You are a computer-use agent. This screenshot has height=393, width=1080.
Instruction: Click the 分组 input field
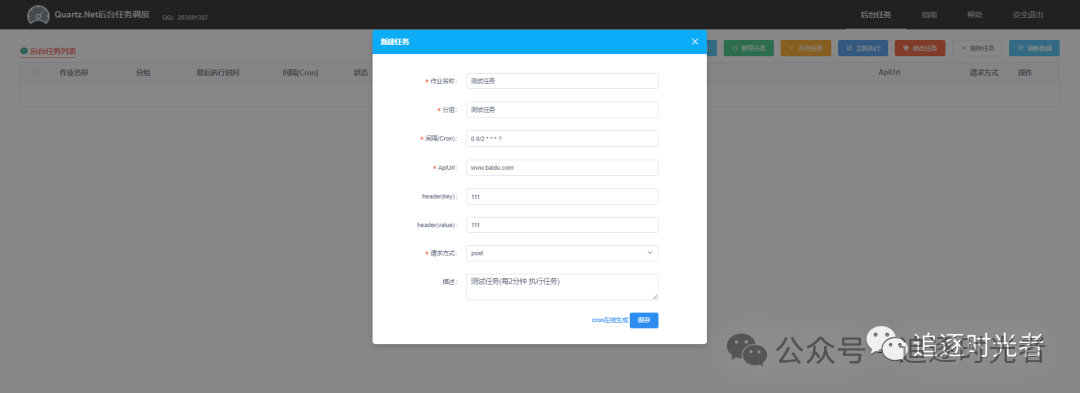click(562, 109)
